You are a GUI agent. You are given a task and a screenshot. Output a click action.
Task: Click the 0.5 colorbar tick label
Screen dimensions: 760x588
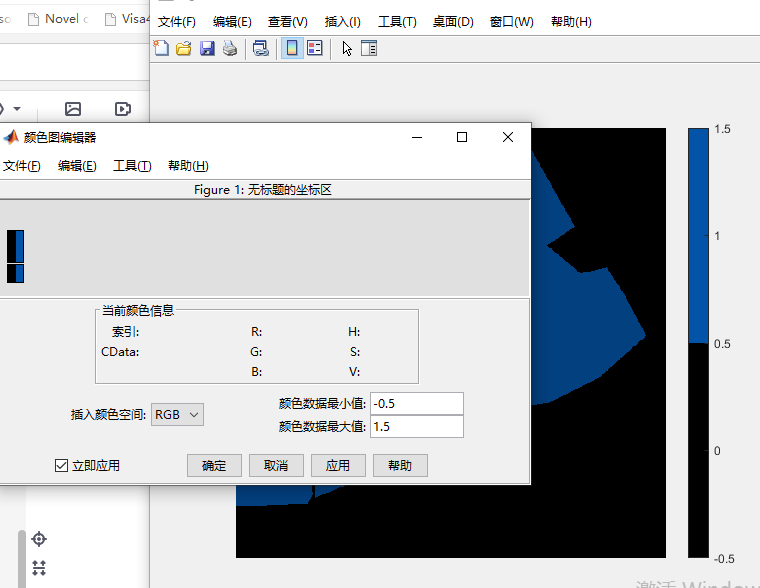(x=722, y=344)
